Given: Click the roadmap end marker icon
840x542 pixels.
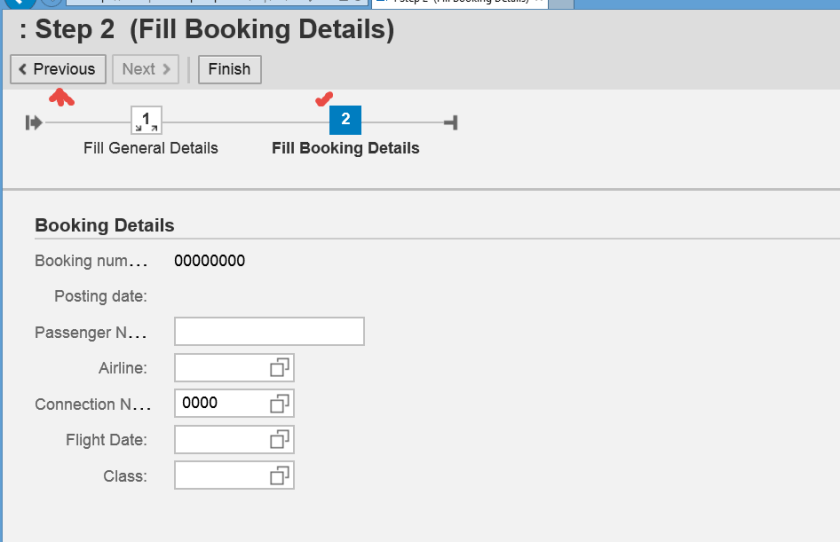Looking at the screenshot, I should pos(451,122).
